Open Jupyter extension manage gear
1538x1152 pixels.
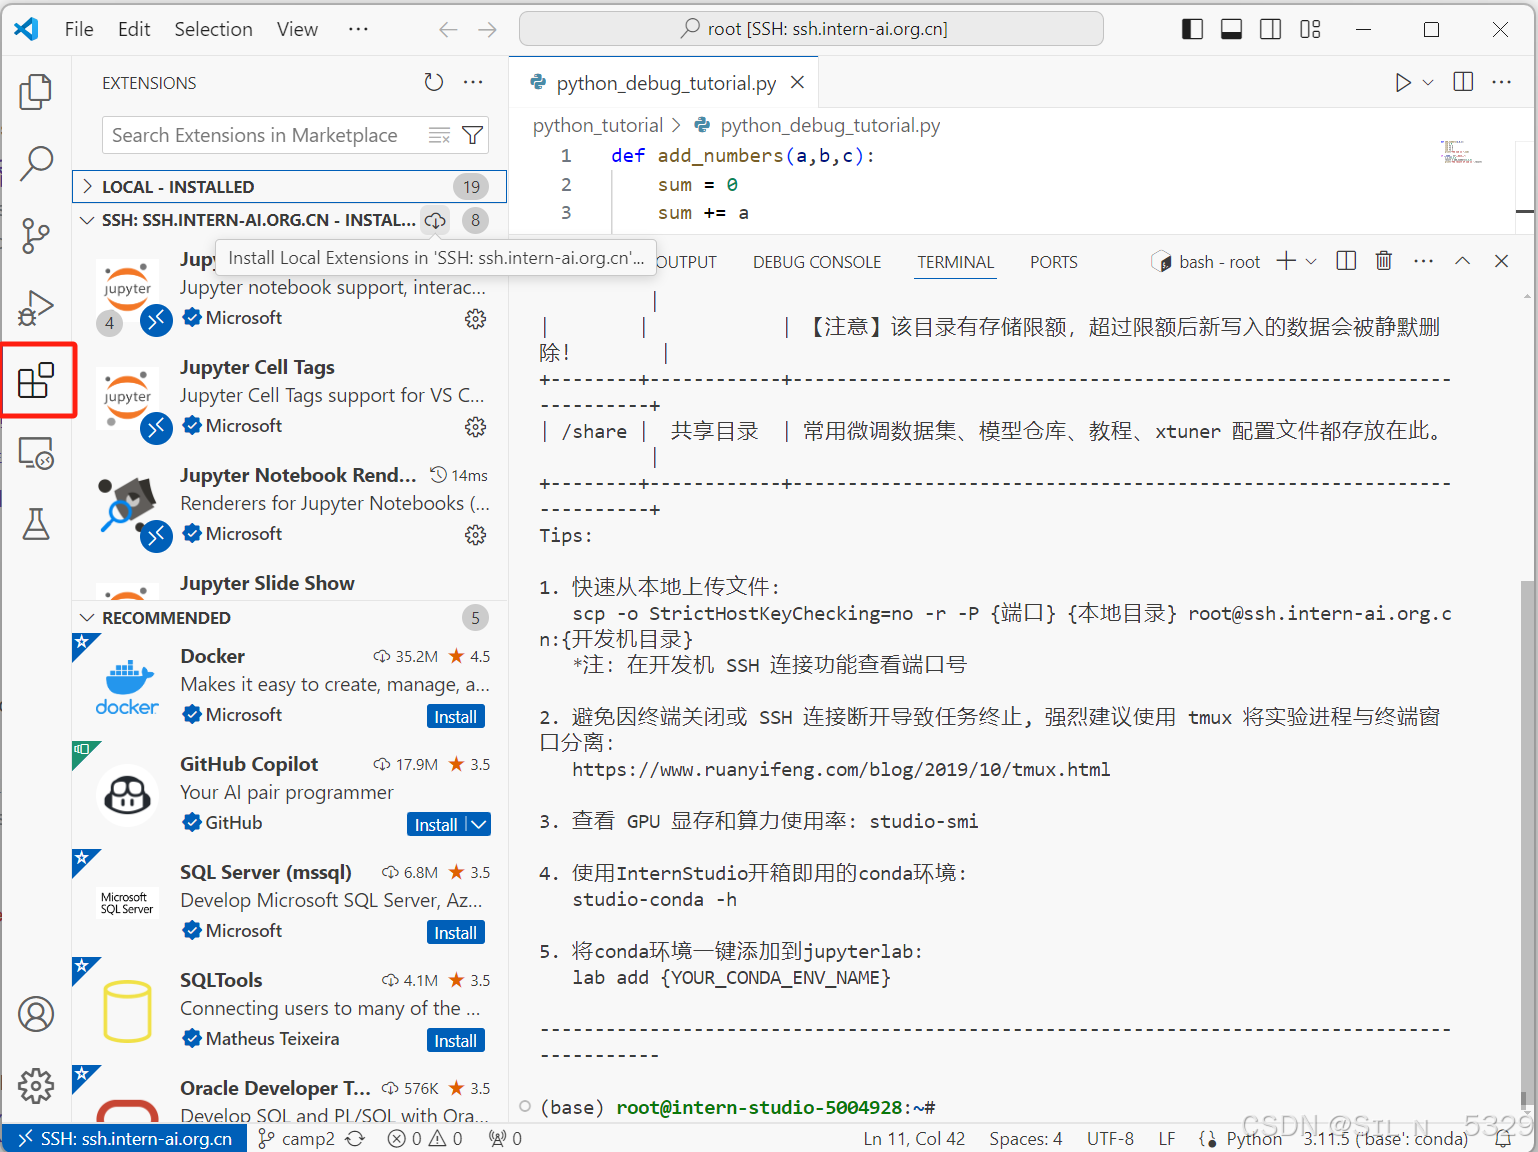476,318
